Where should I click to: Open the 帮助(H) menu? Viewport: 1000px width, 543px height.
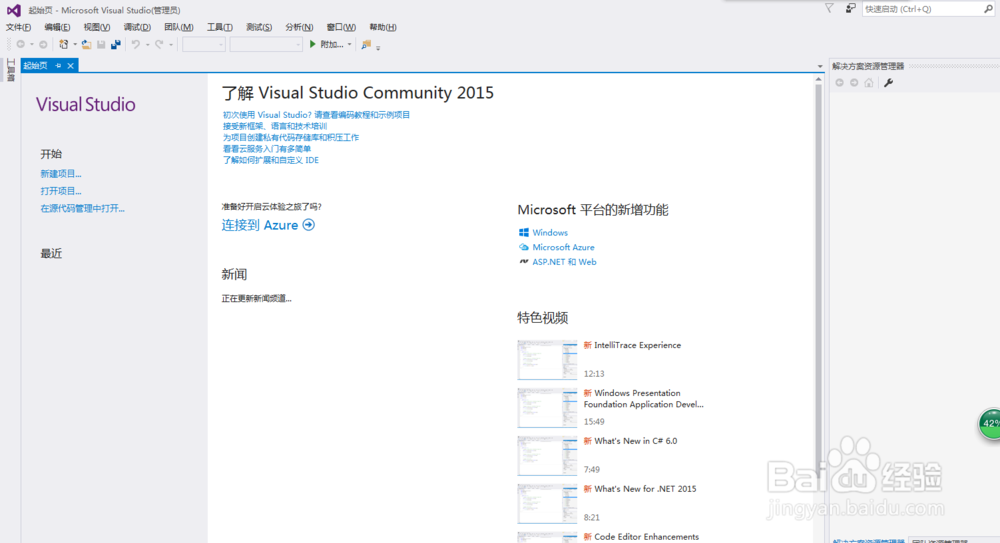click(383, 27)
